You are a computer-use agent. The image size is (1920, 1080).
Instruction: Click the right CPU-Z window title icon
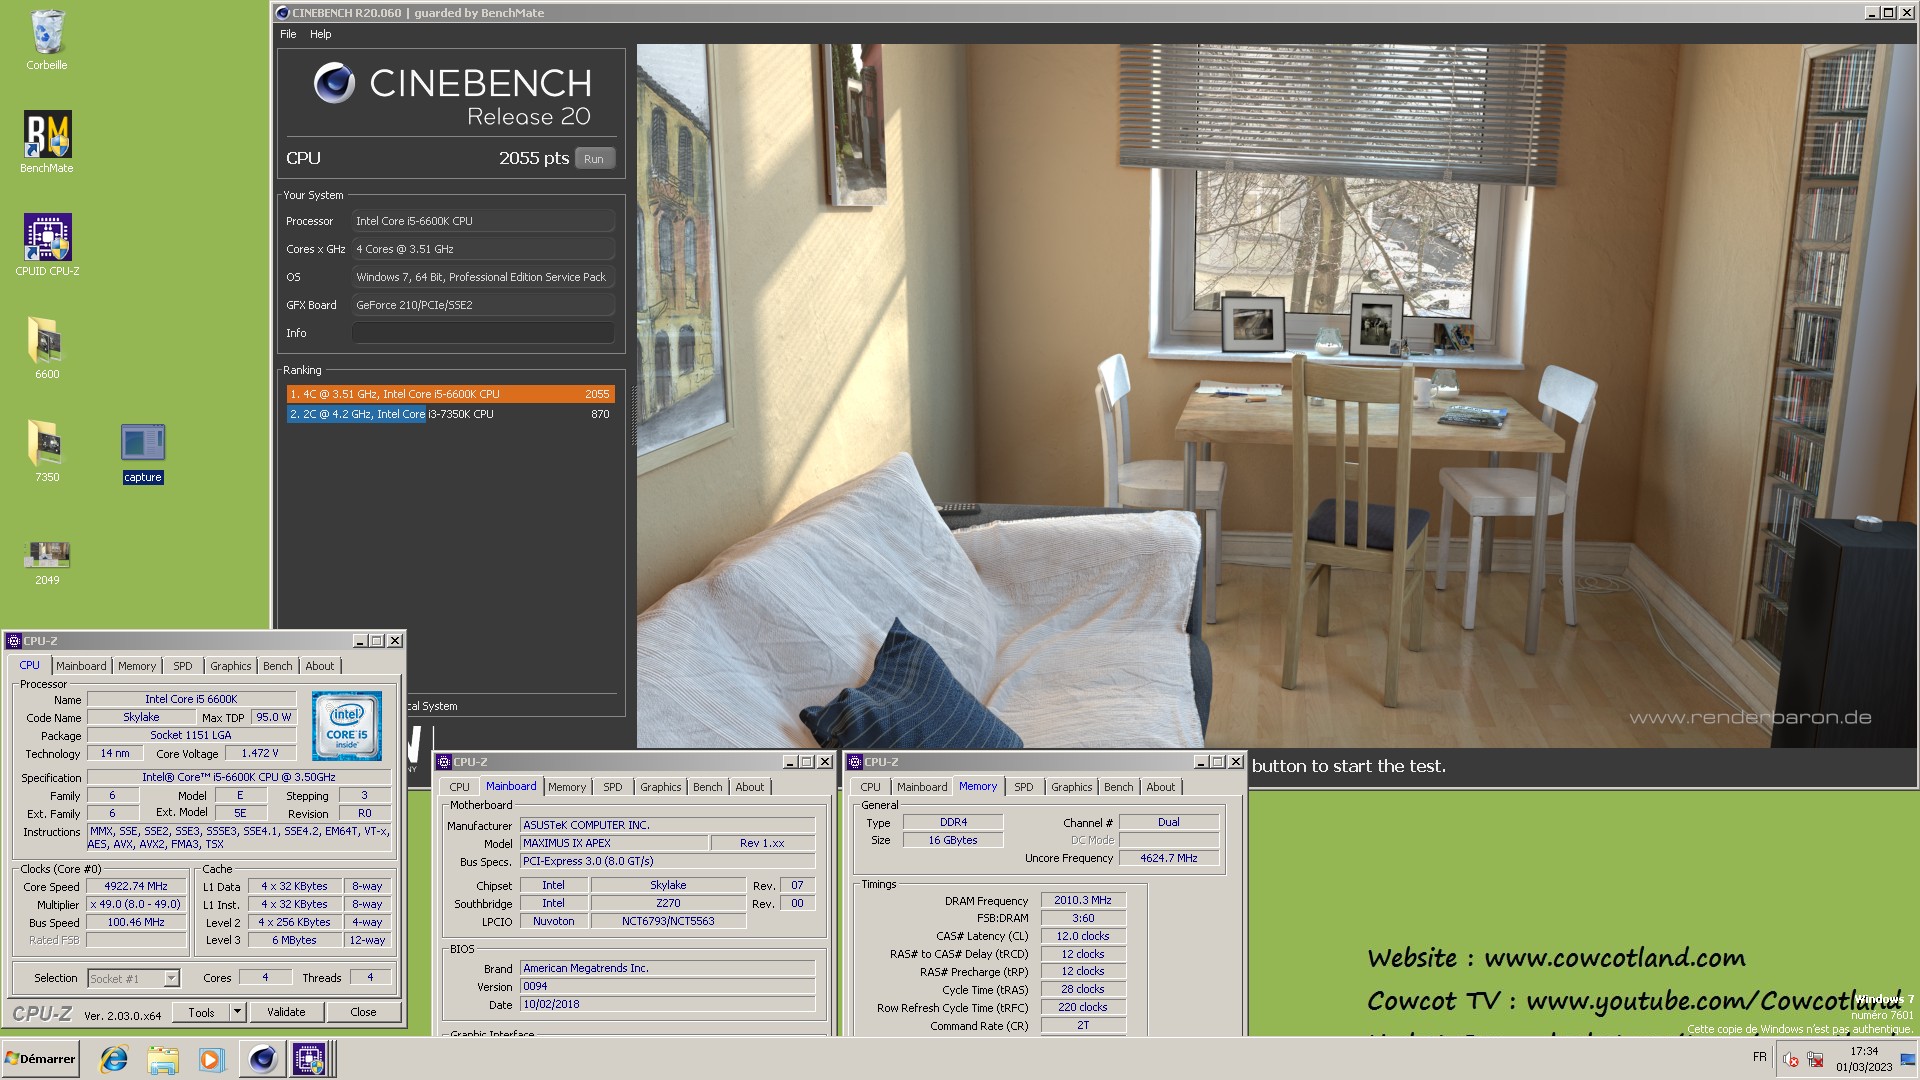tap(856, 762)
